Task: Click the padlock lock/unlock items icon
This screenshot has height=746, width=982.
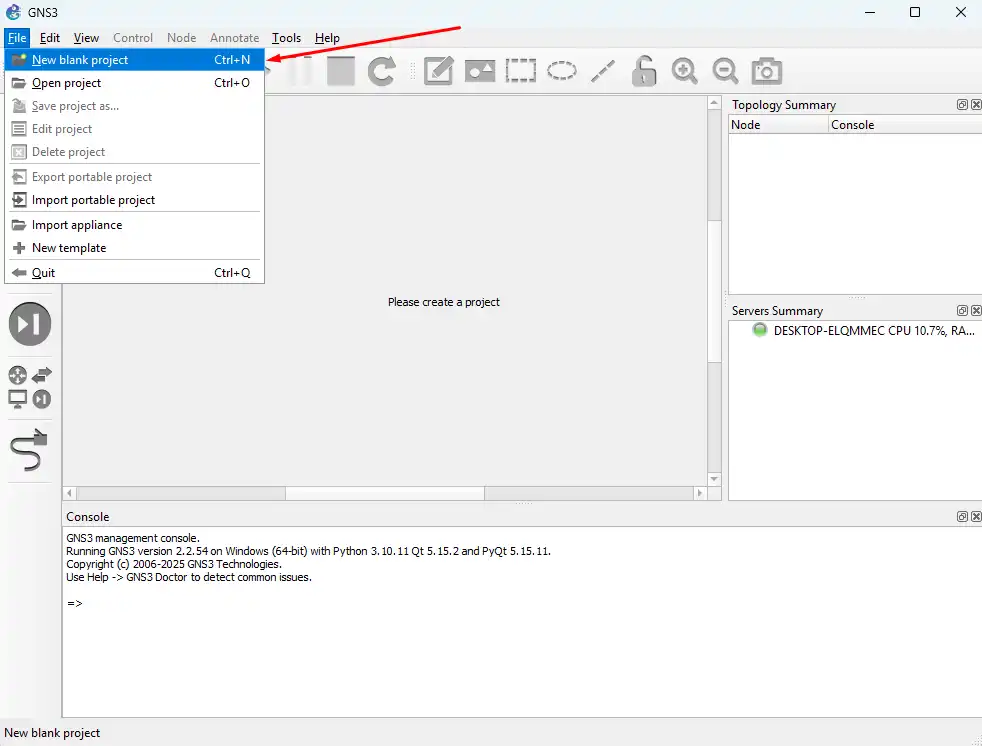Action: (x=644, y=71)
